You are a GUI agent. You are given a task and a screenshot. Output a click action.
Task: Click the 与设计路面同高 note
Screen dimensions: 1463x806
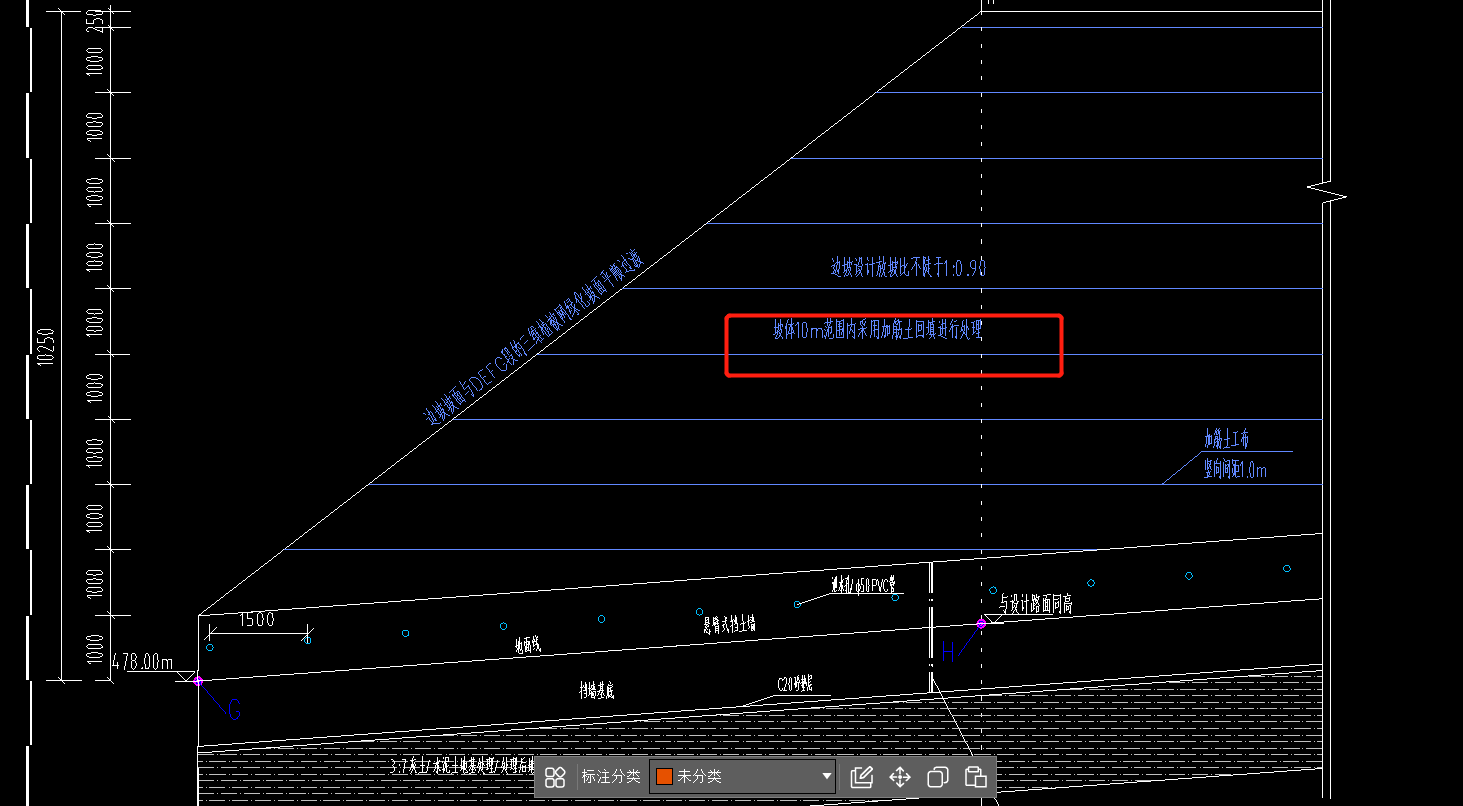click(x=1036, y=603)
